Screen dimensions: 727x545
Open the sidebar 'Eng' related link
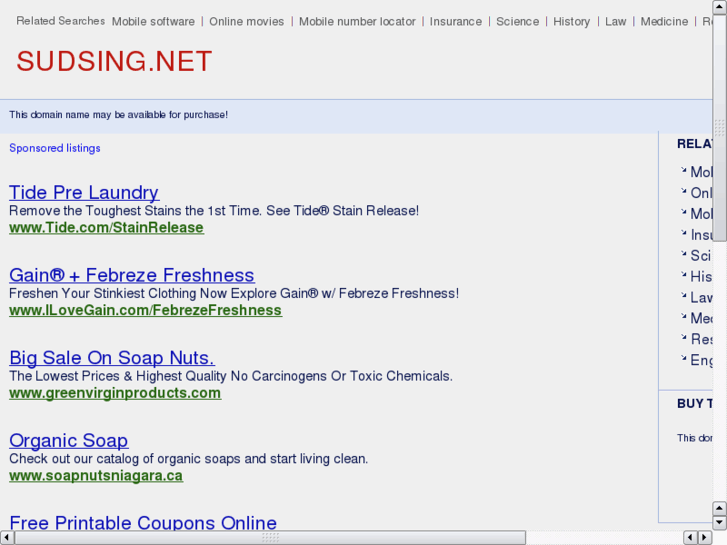(701, 360)
